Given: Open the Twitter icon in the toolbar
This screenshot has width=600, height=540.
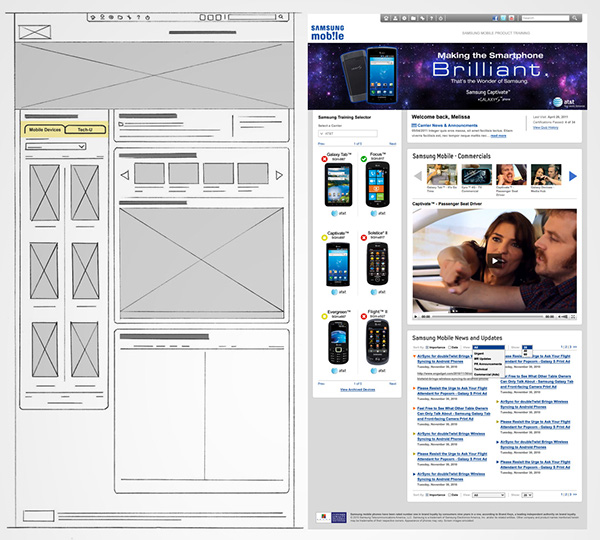Looking at the screenshot, I should [503, 18].
